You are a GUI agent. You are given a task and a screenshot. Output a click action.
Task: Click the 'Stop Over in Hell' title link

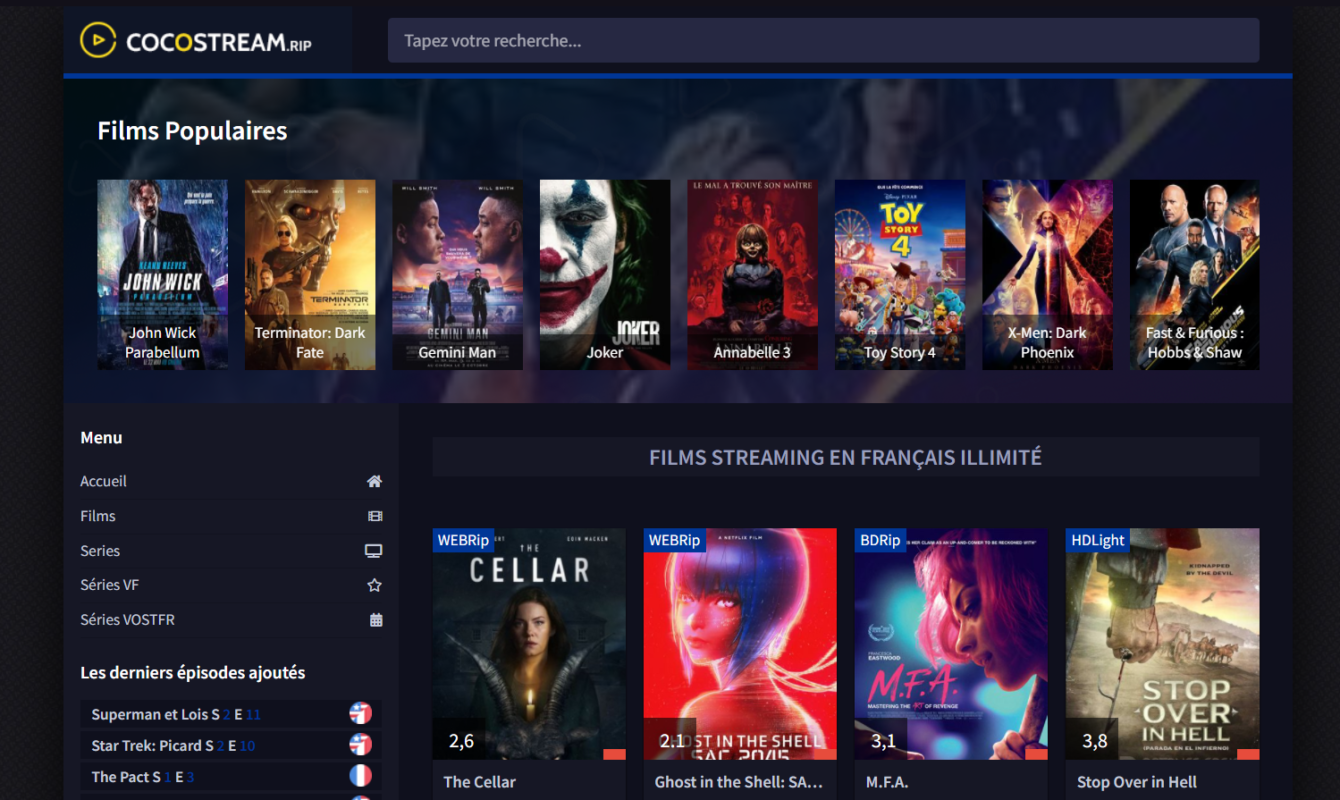click(1137, 782)
